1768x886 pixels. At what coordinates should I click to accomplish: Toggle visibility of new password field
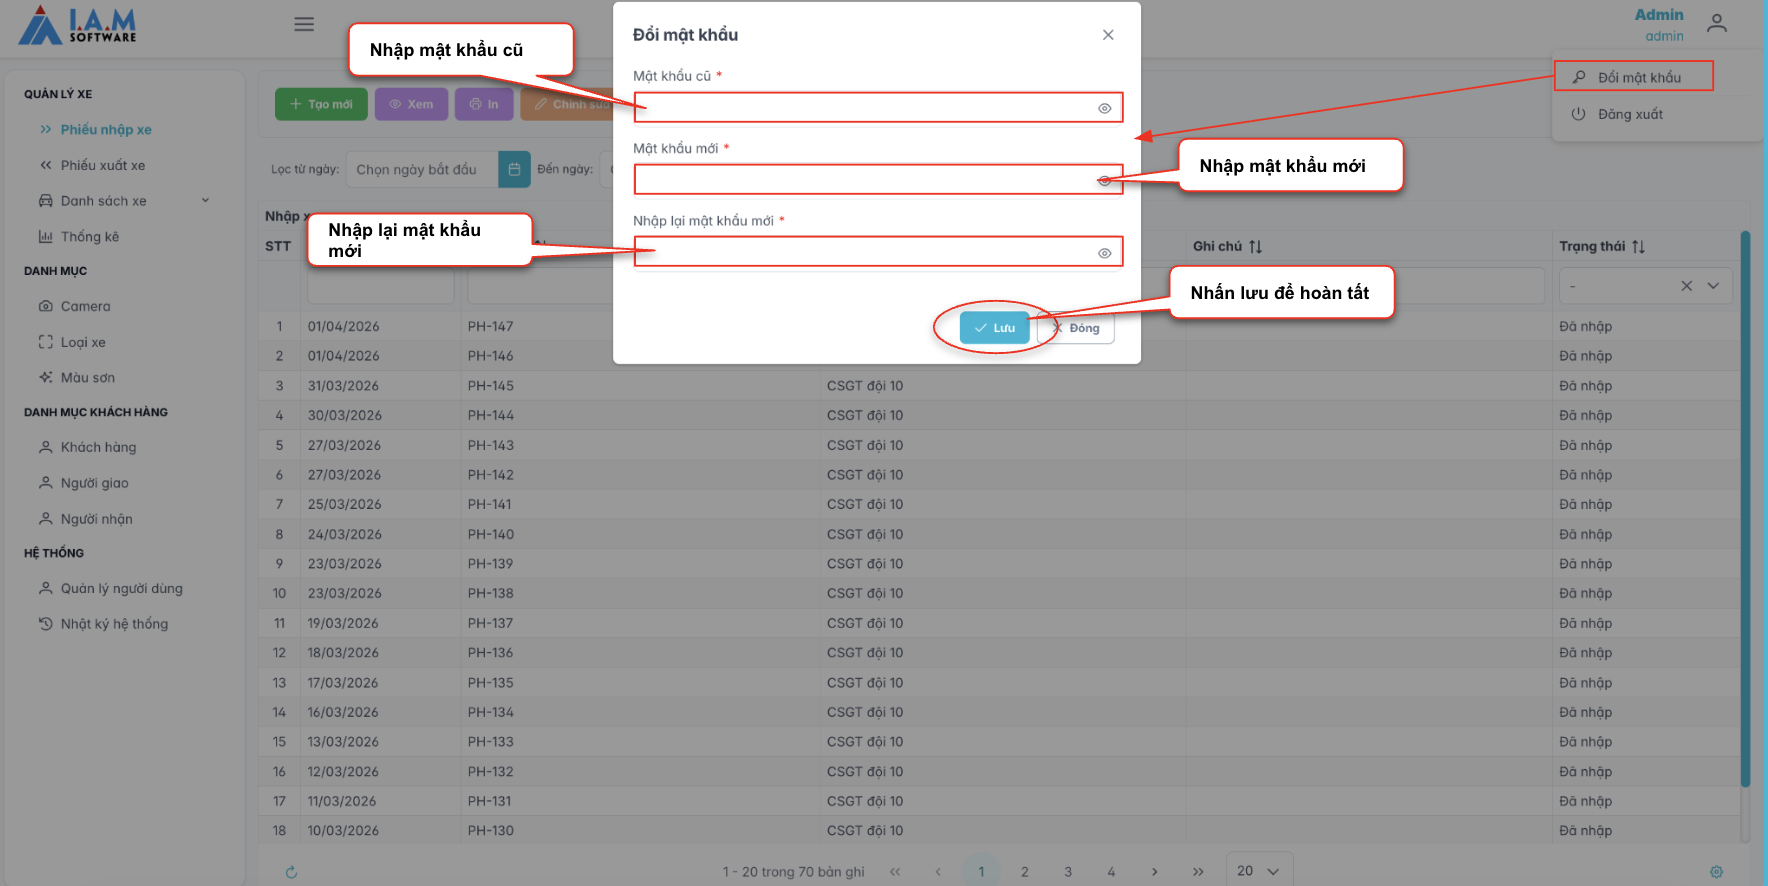click(1104, 181)
